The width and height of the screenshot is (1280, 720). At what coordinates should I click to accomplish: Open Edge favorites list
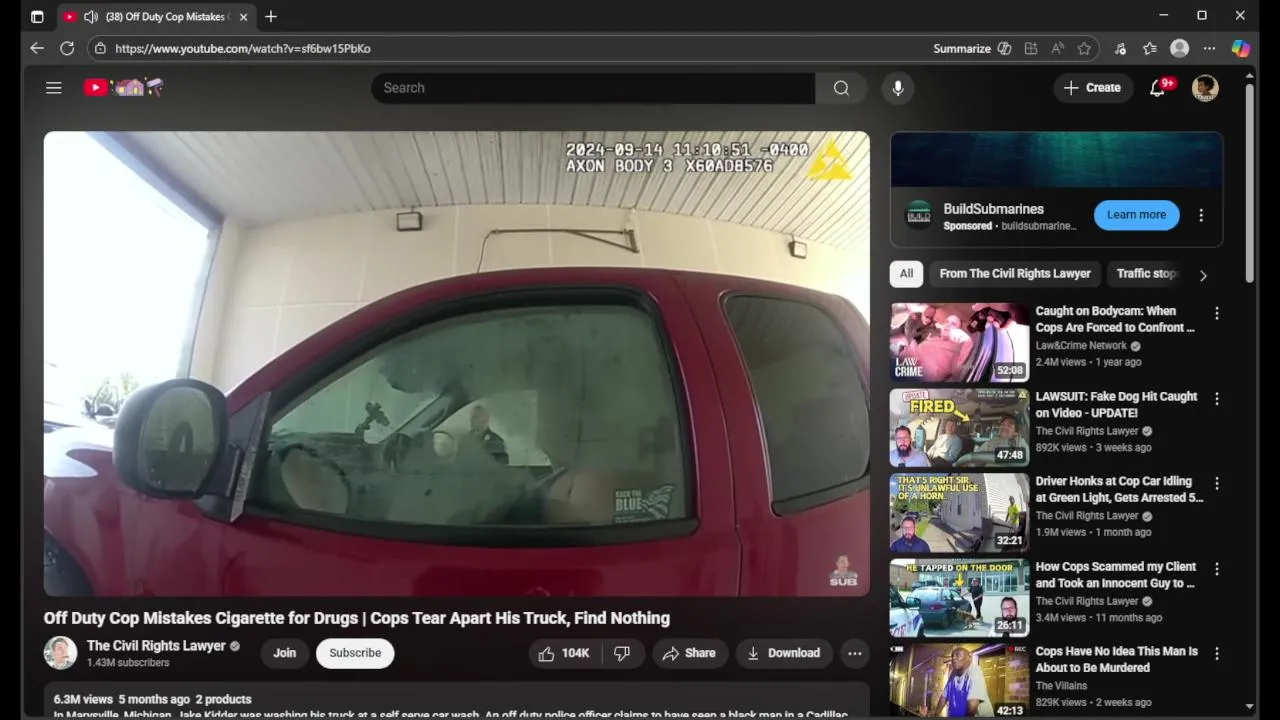pos(1150,48)
